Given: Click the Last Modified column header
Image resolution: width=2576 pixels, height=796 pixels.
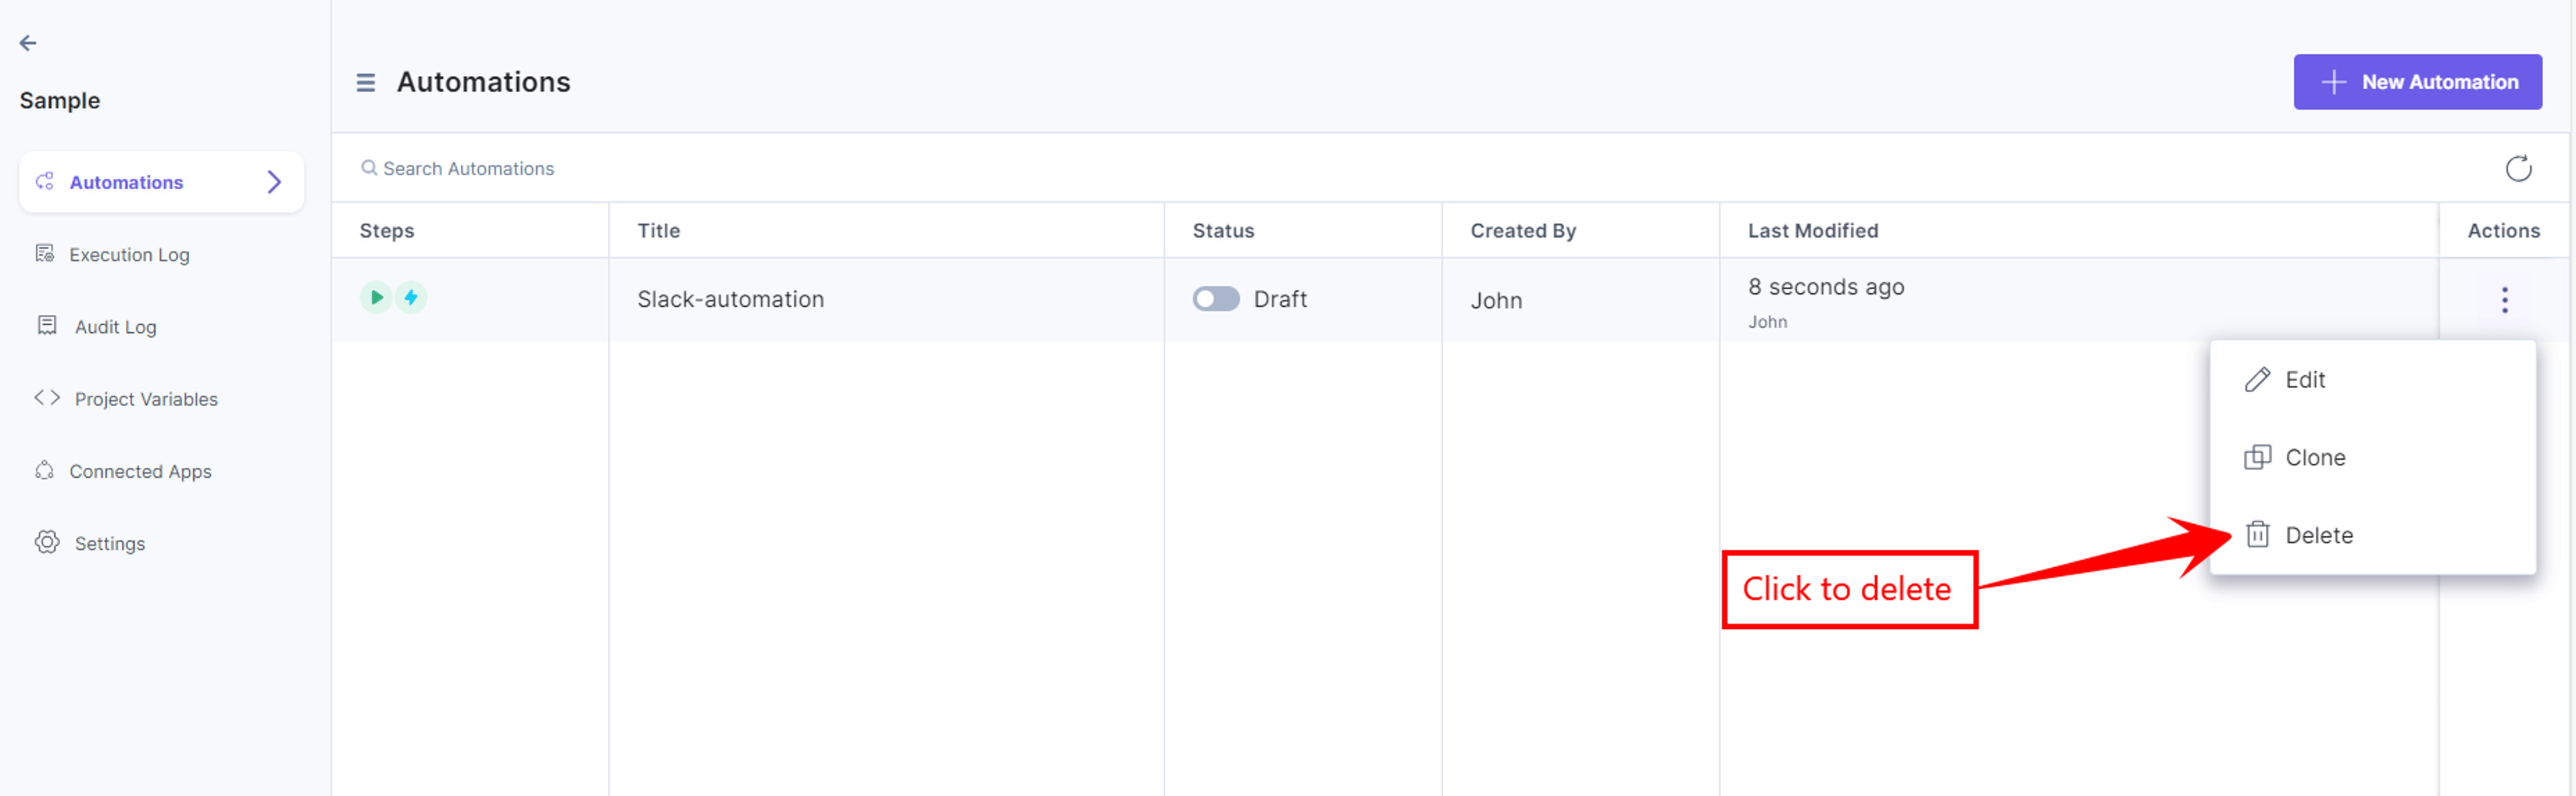Looking at the screenshot, I should point(1812,230).
